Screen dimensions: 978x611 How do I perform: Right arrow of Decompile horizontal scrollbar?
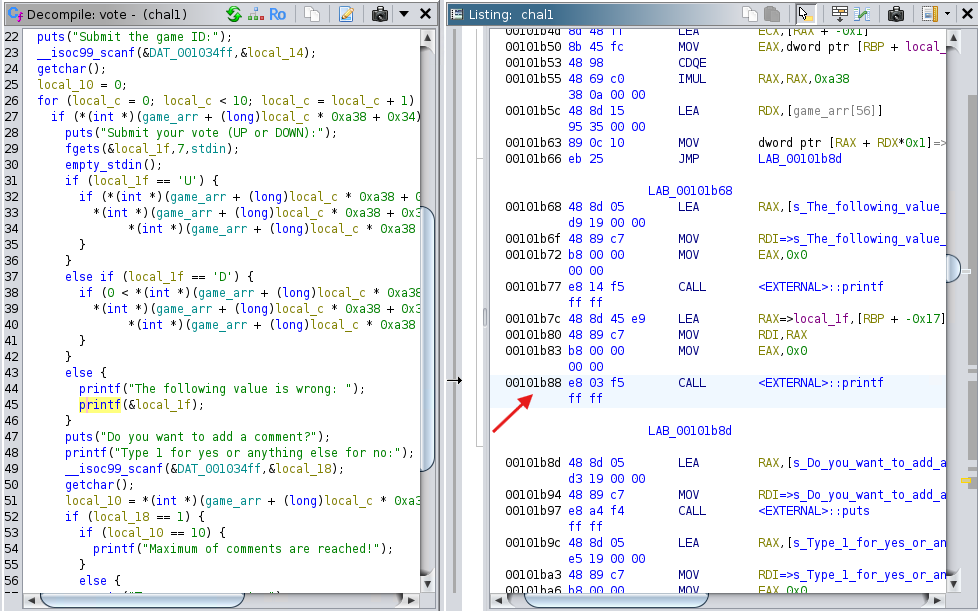tap(411, 600)
